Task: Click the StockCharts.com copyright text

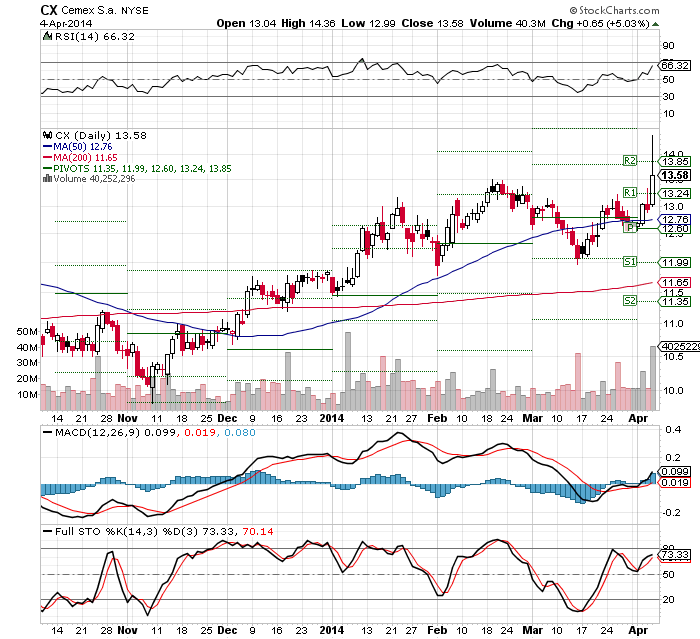Action: (x=614, y=10)
